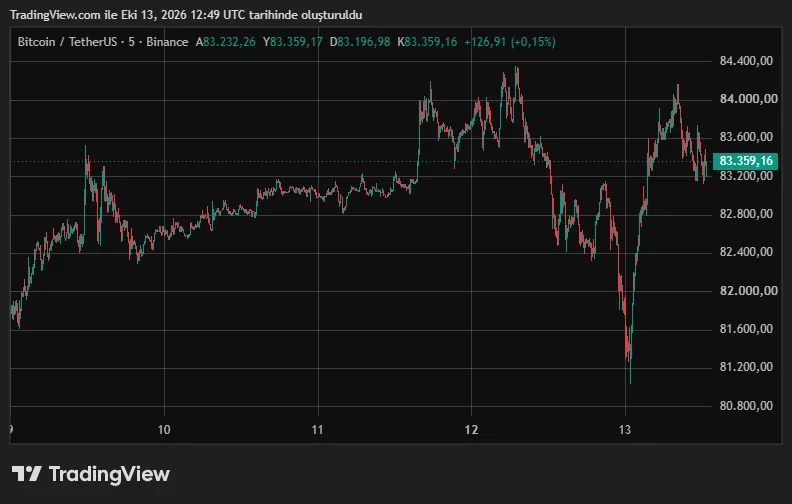Click the Bitcoin / TetherUS symbol title
The width and height of the screenshot is (792, 504).
(x=67, y=42)
